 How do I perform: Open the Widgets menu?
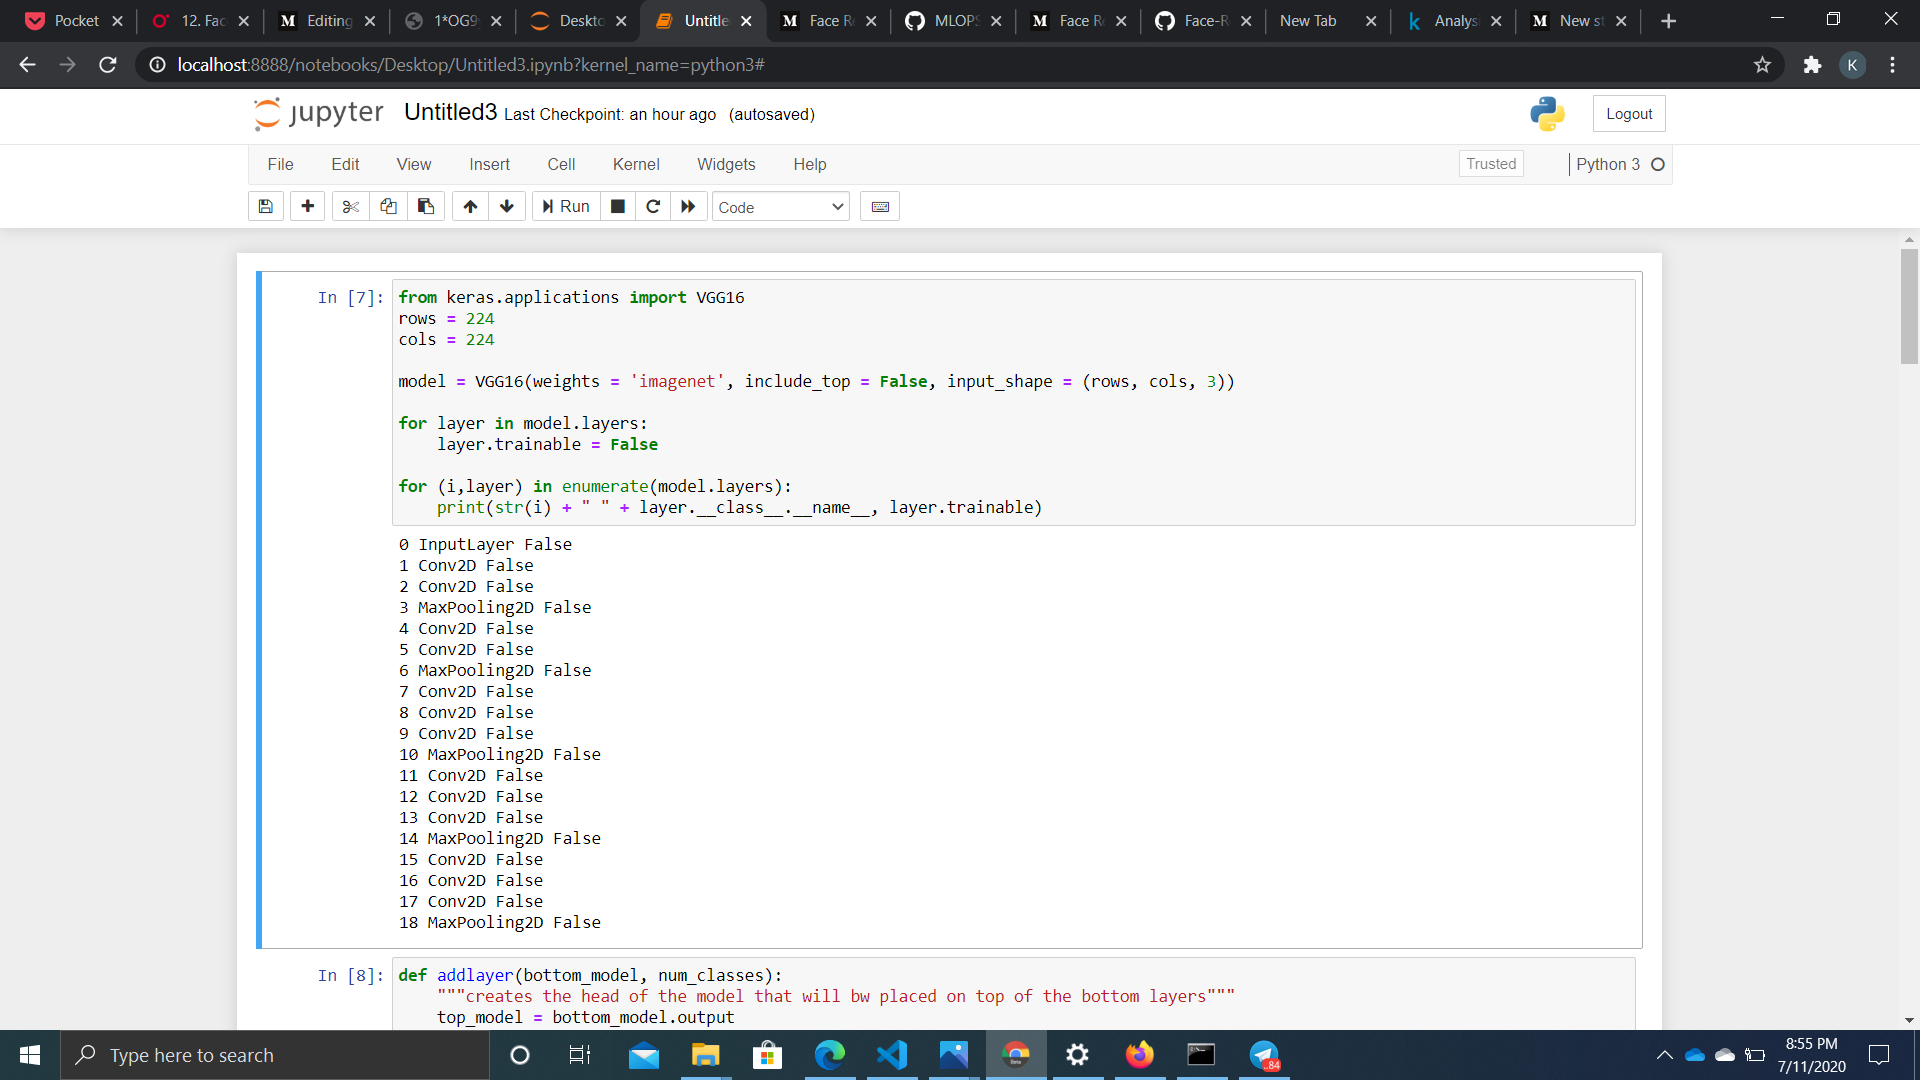pyautogui.click(x=726, y=164)
